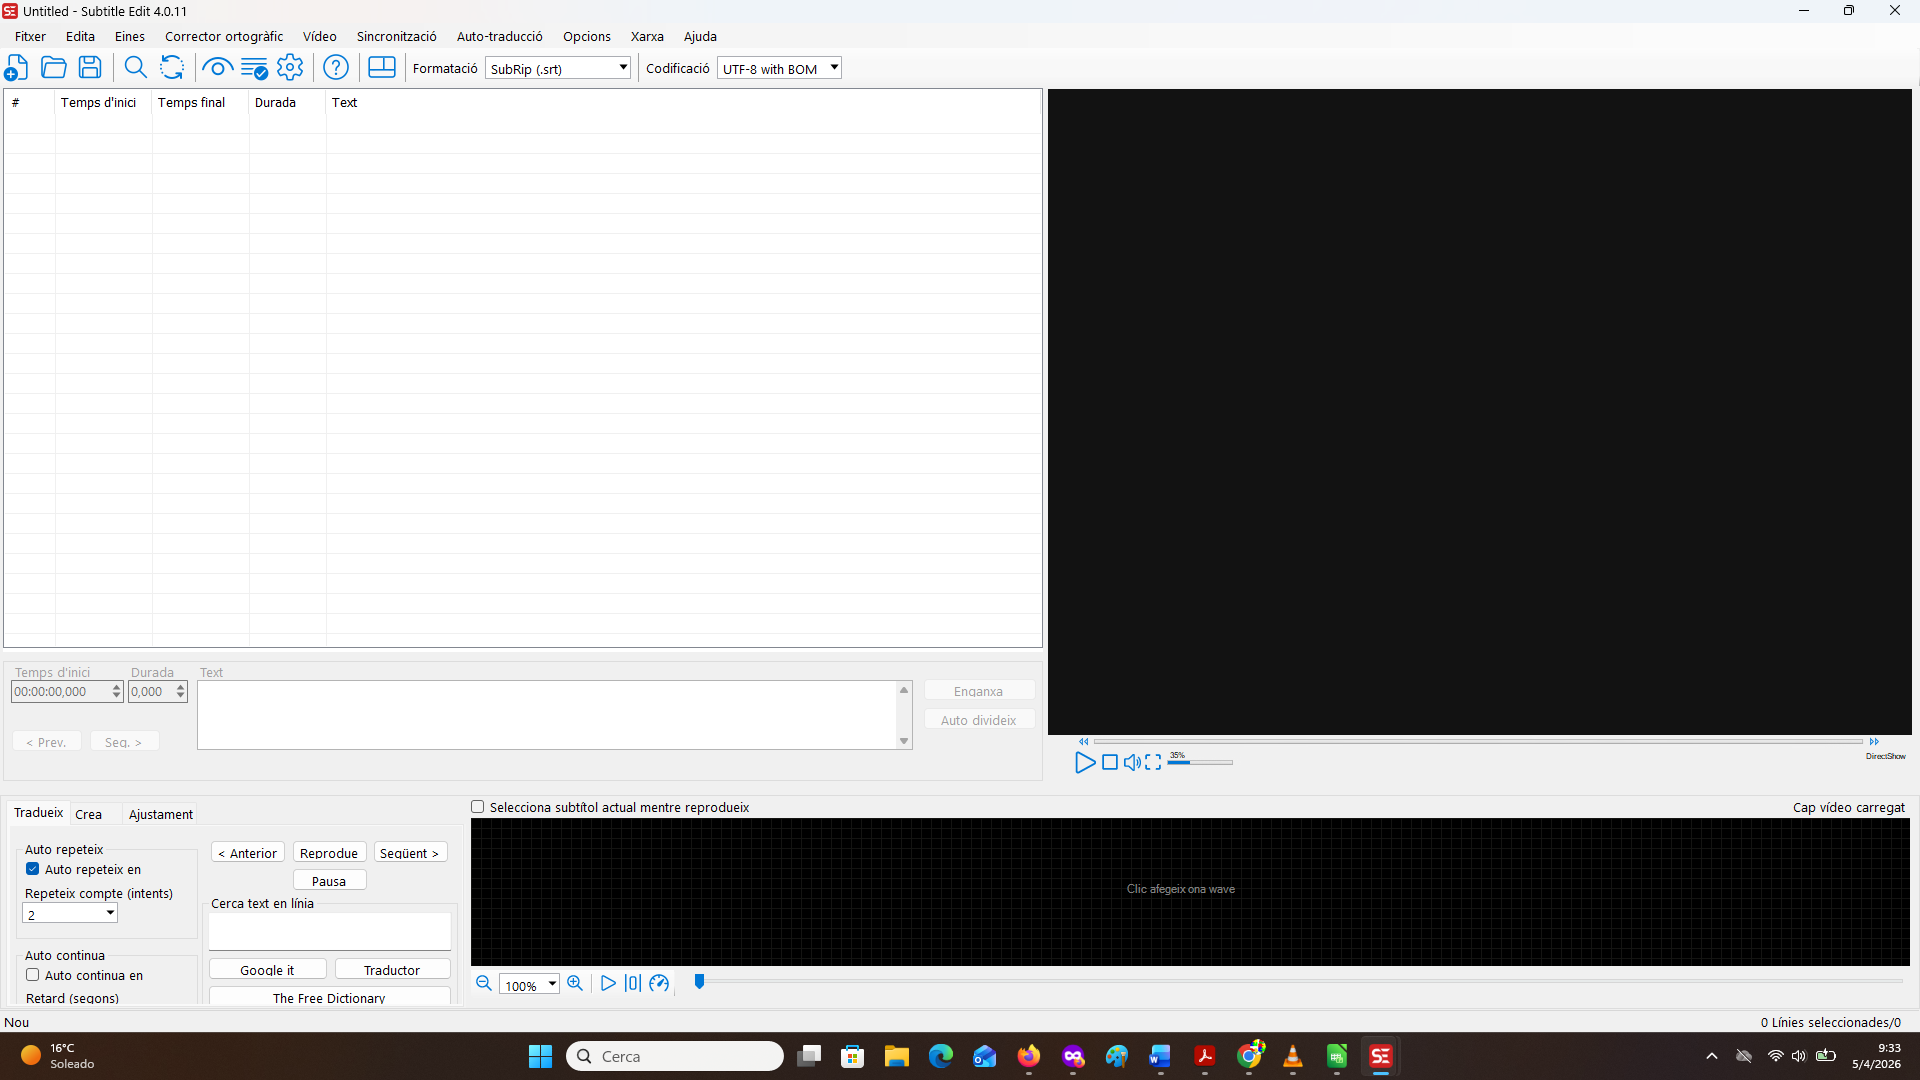
Task: Open a subtitle file via the folder icon
Action: click(x=53, y=68)
